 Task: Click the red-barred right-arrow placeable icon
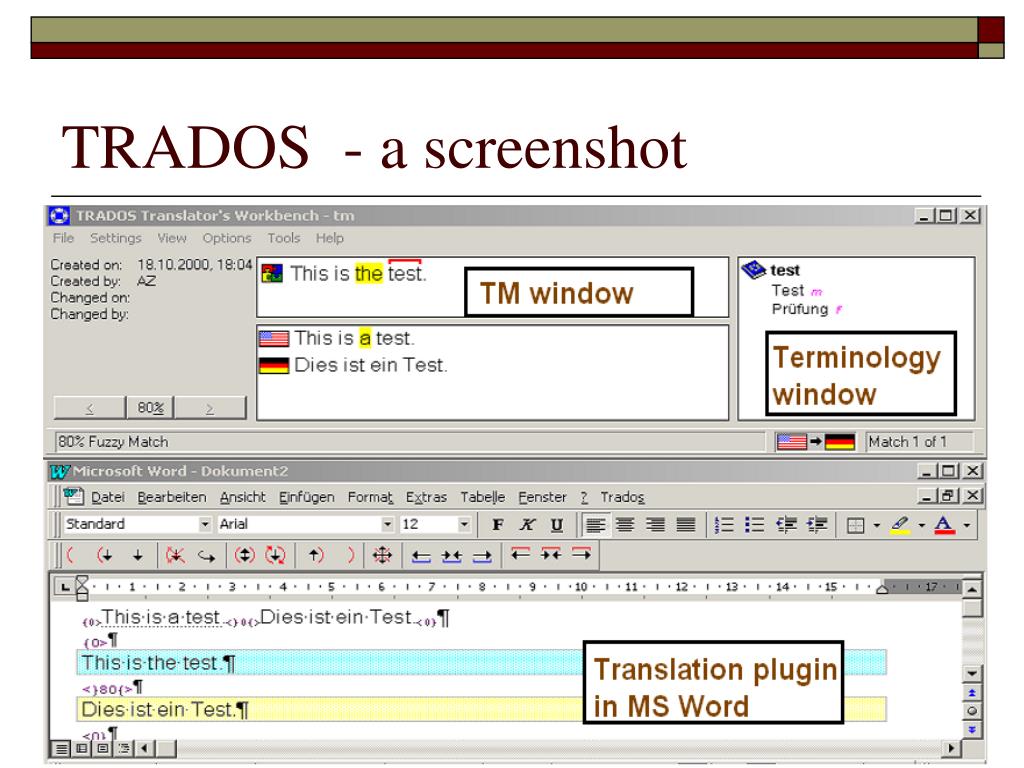(x=581, y=554)
